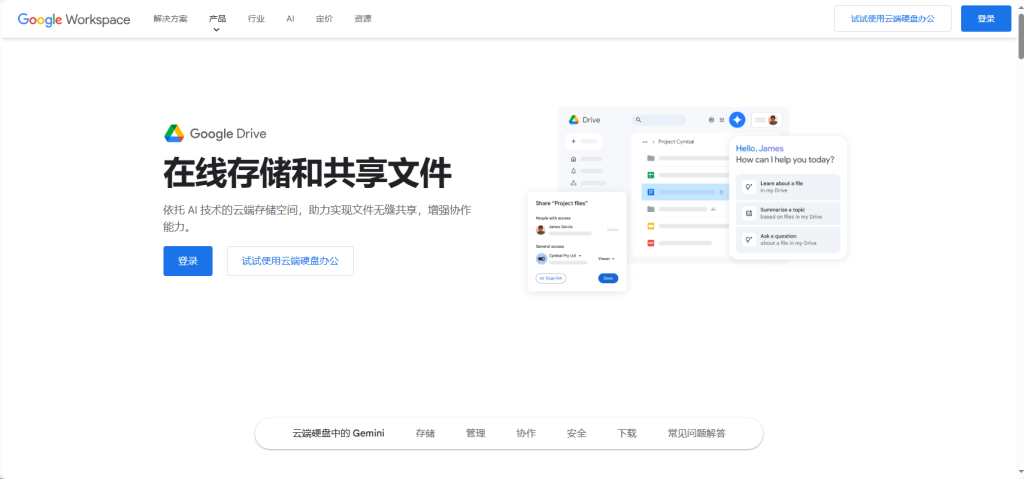Open the 行业 navigation menu
The width and height of the screenshot is (1024, 479).
point(257,19)
